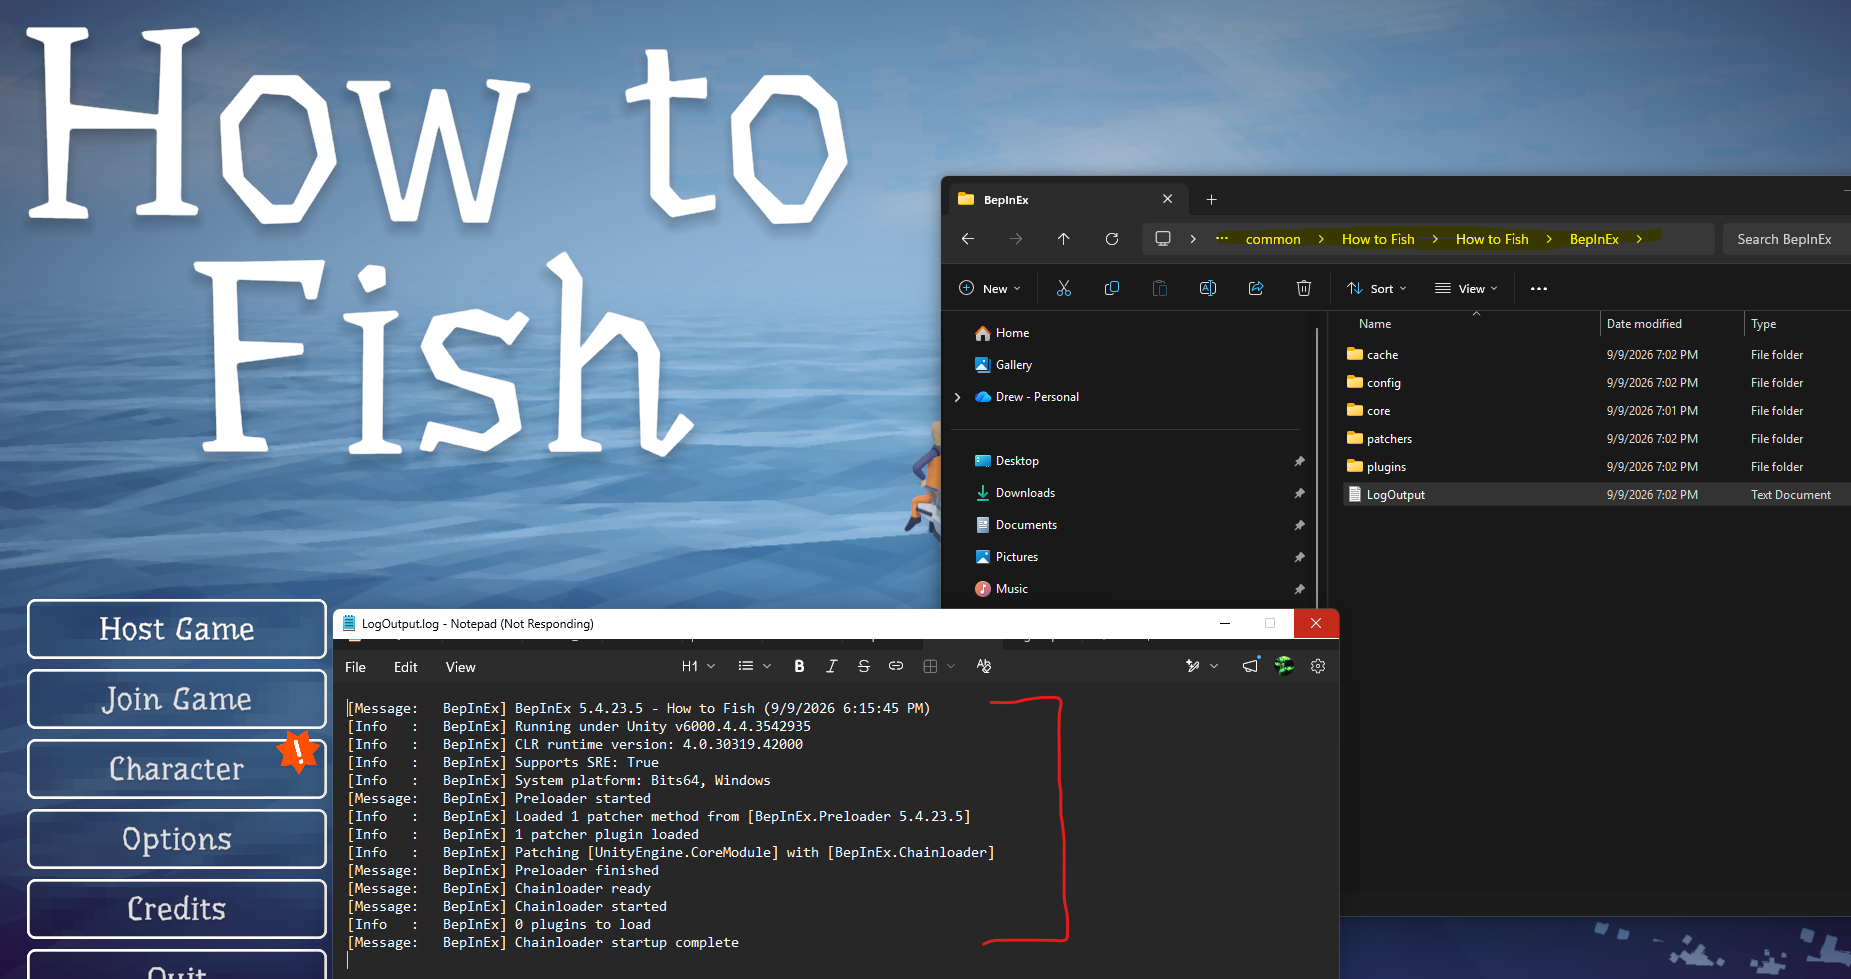Open the bulleted list dropdown in Notepad
Screen dimensions: 1851x979
click(755, 666)
